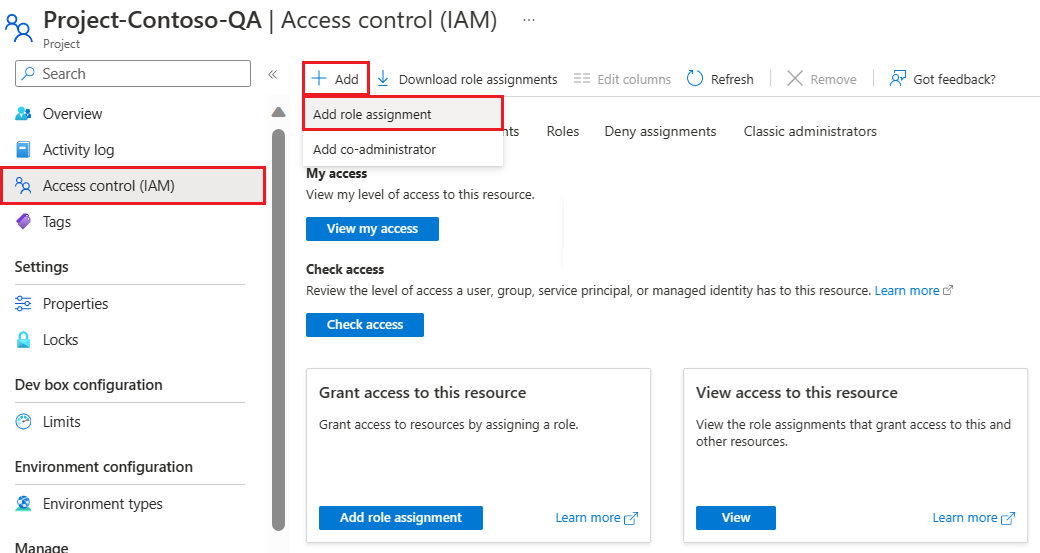Click the Check access heading text
Viewport: 1040px width, 553px height.
[345, 269]
